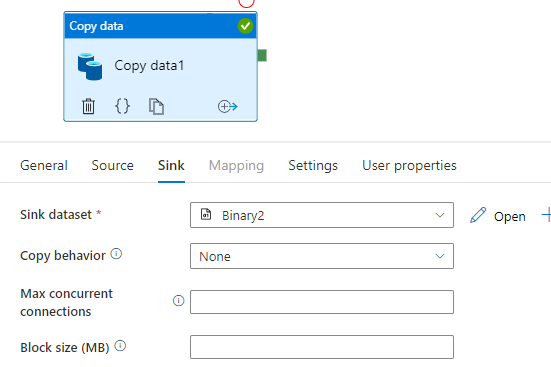
Task: View activity JSON code with braces icon
Action: pos(122,106)
